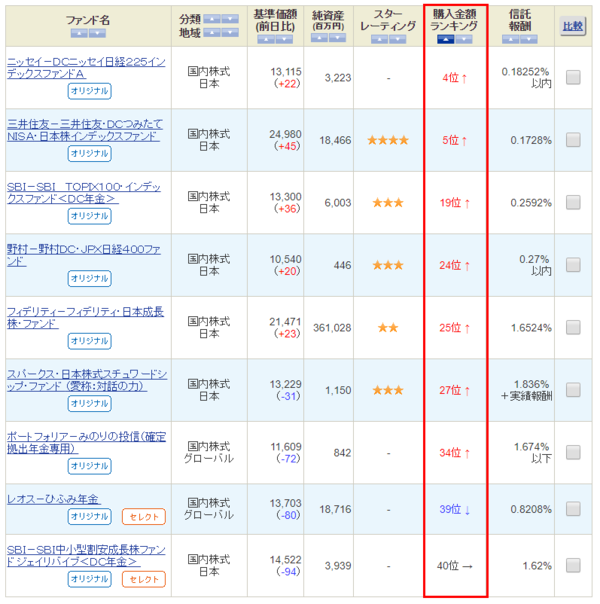This screenshot has height=604, width=600.
Task: Check compare box for フィデリティ日本成長株 fund
Action: click(x=573, y=328)
